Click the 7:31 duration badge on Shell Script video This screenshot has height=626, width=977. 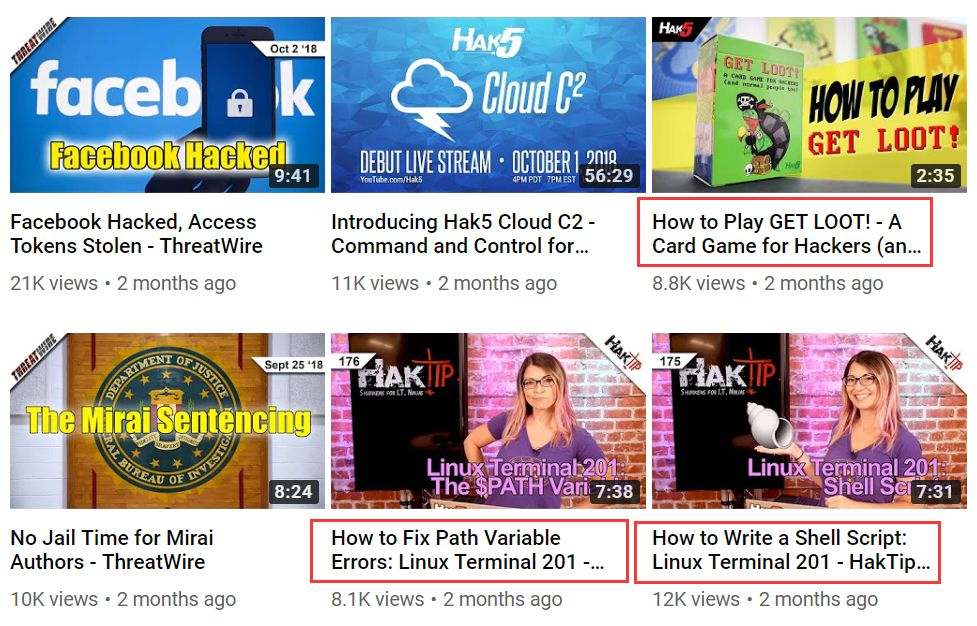[x=935, y=491]
